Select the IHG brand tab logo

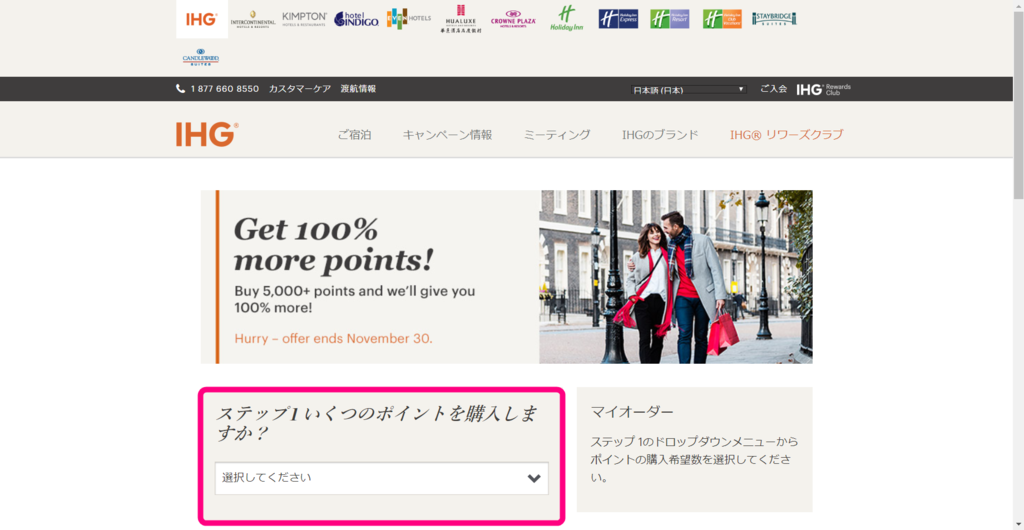(x=202, y=19)
